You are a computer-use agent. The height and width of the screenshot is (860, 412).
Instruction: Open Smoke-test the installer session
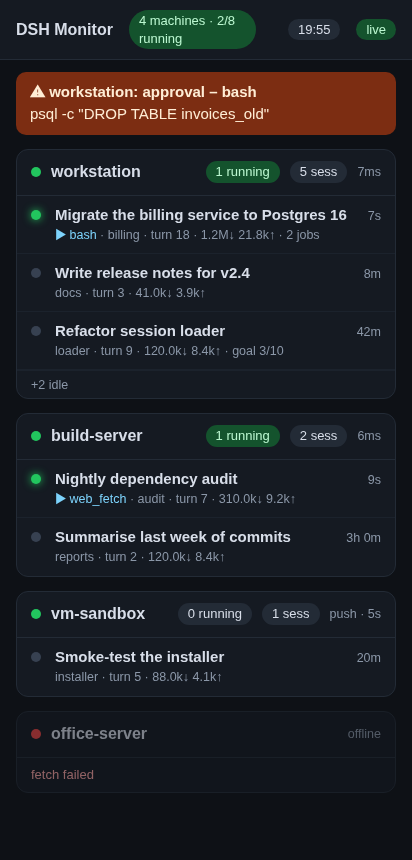[206, 666]
